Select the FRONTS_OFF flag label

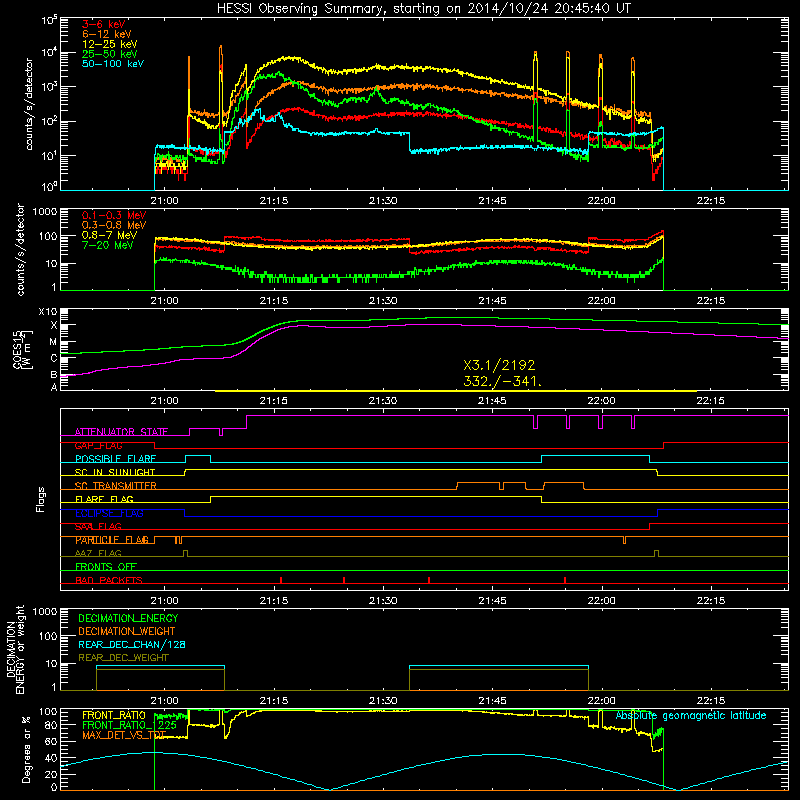click(x=106, y=567)
